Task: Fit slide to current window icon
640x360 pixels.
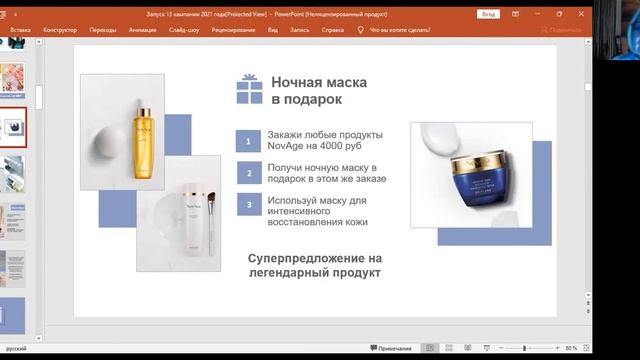Action: [587, 348]
